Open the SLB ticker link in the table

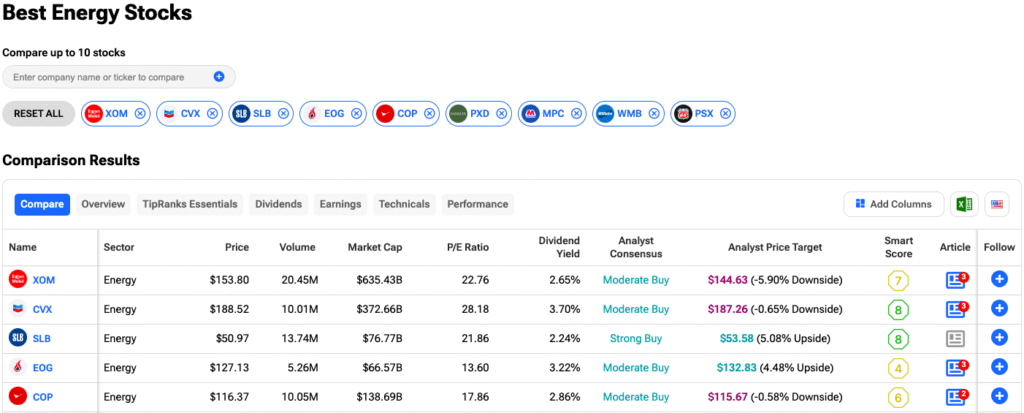42,339
